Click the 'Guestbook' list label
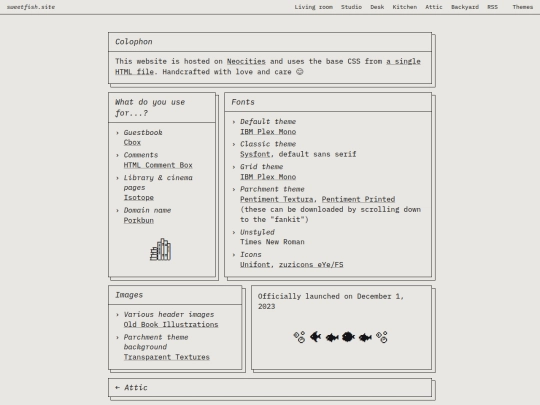This screenshot has height=405, width=540. (x=143, y=133)
